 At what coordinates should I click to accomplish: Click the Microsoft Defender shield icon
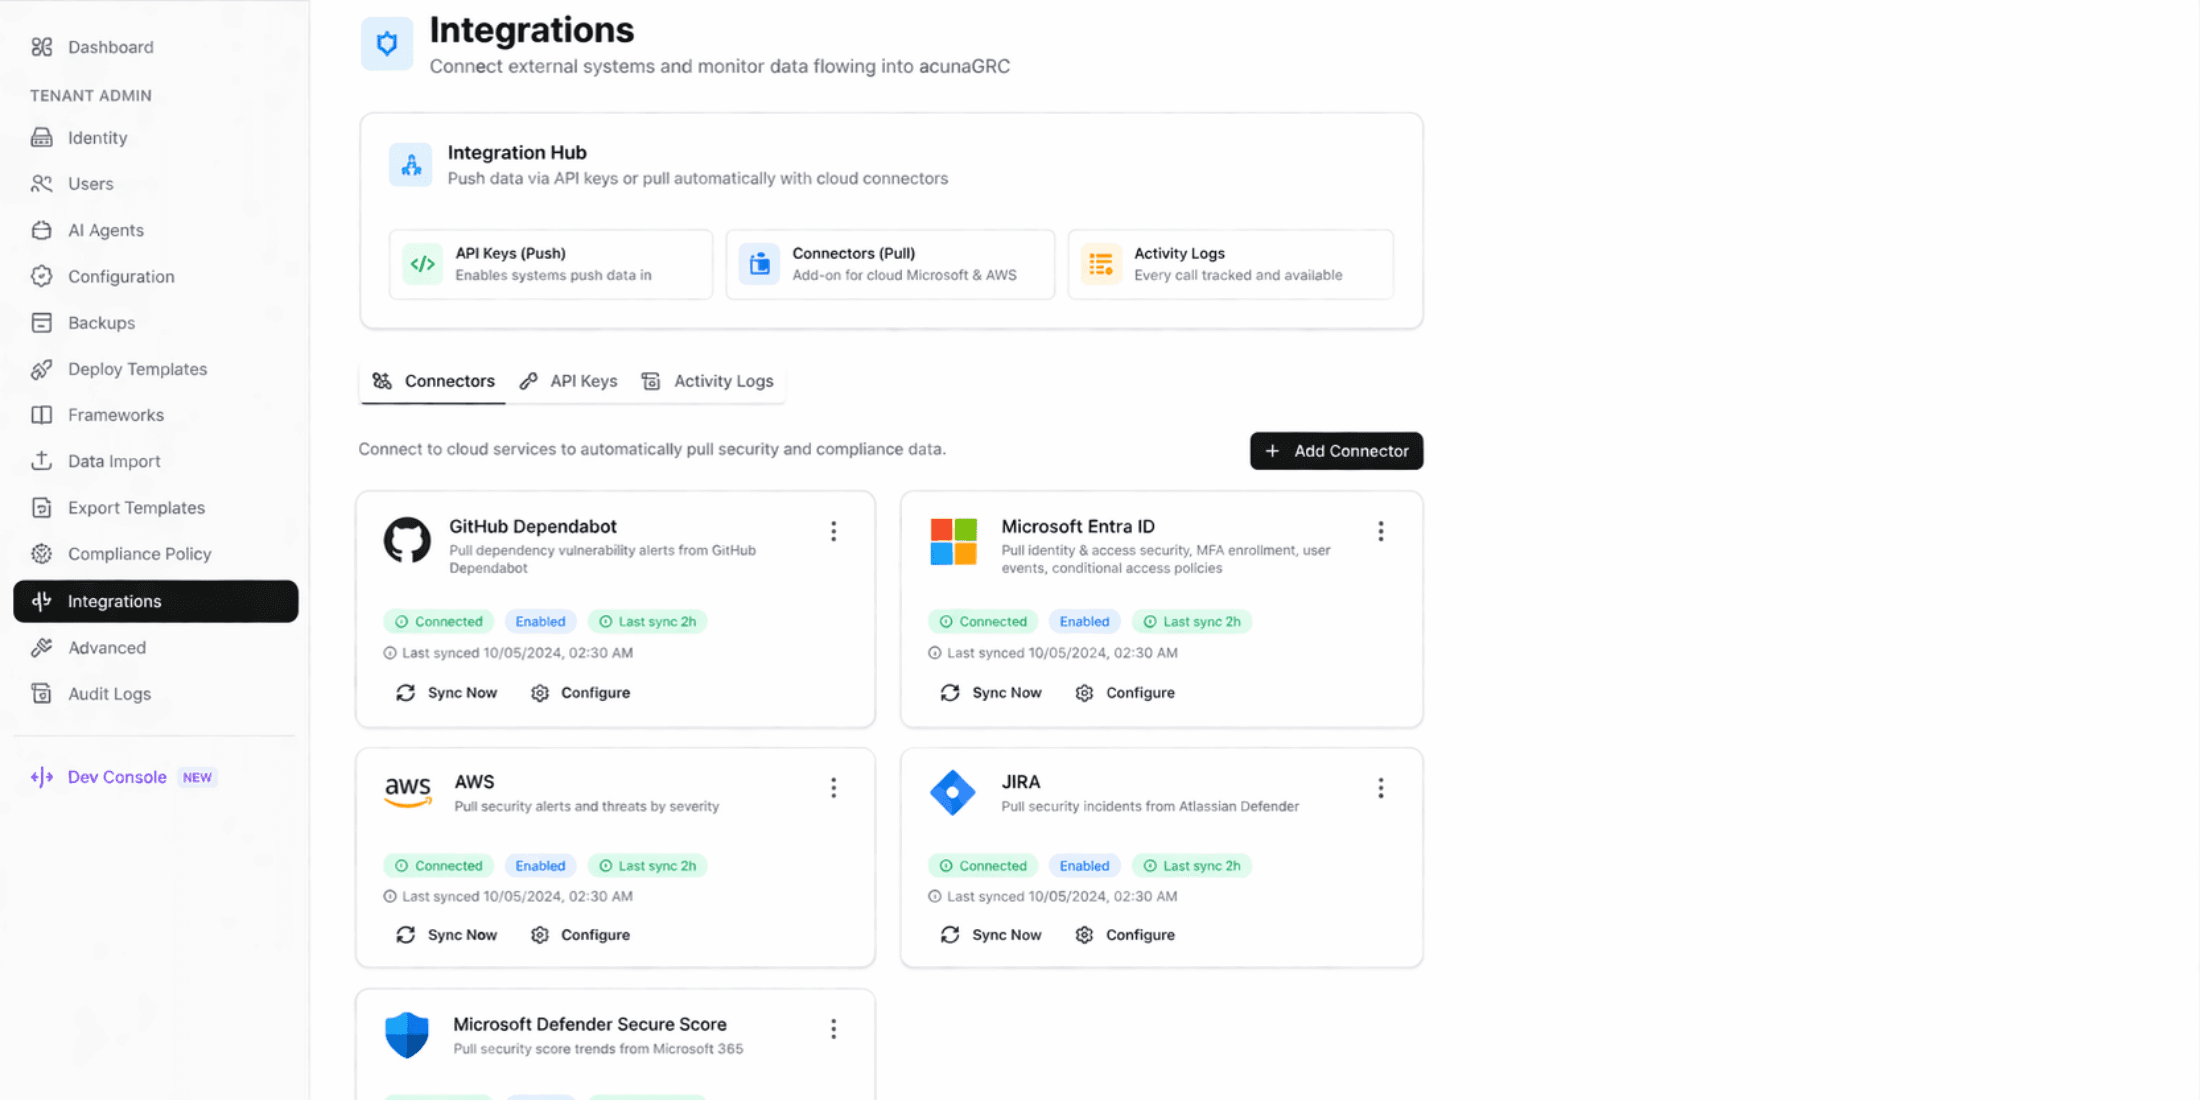[407, 1034]
